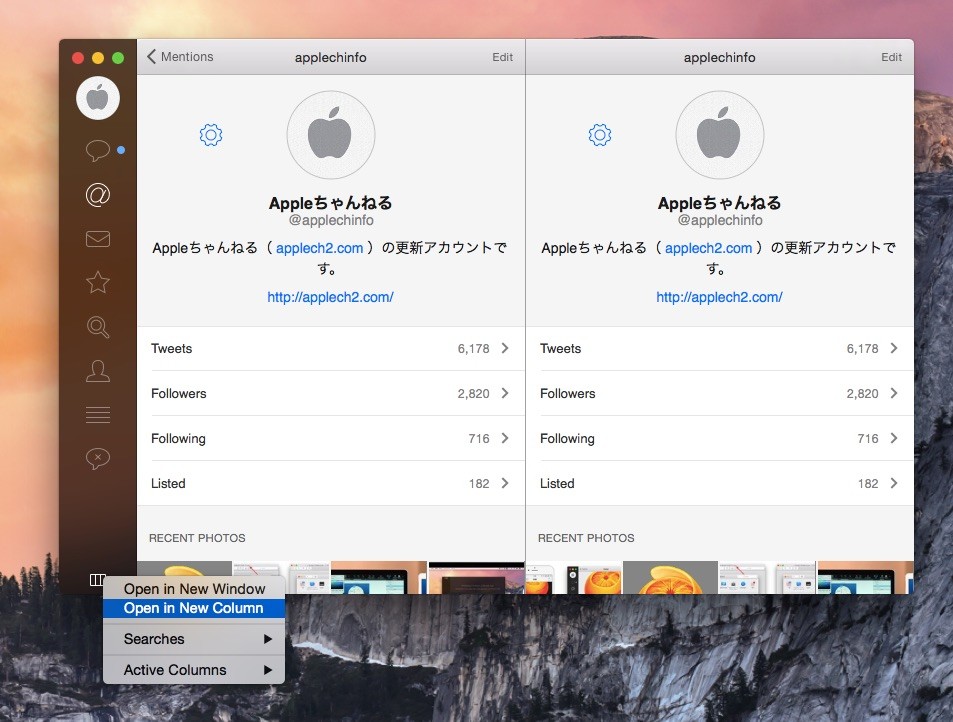The height and width of the screenshot is (722, 953).
Task: Click Edit in the left column header
Action: pyautogui.click(x=503, y=57)
